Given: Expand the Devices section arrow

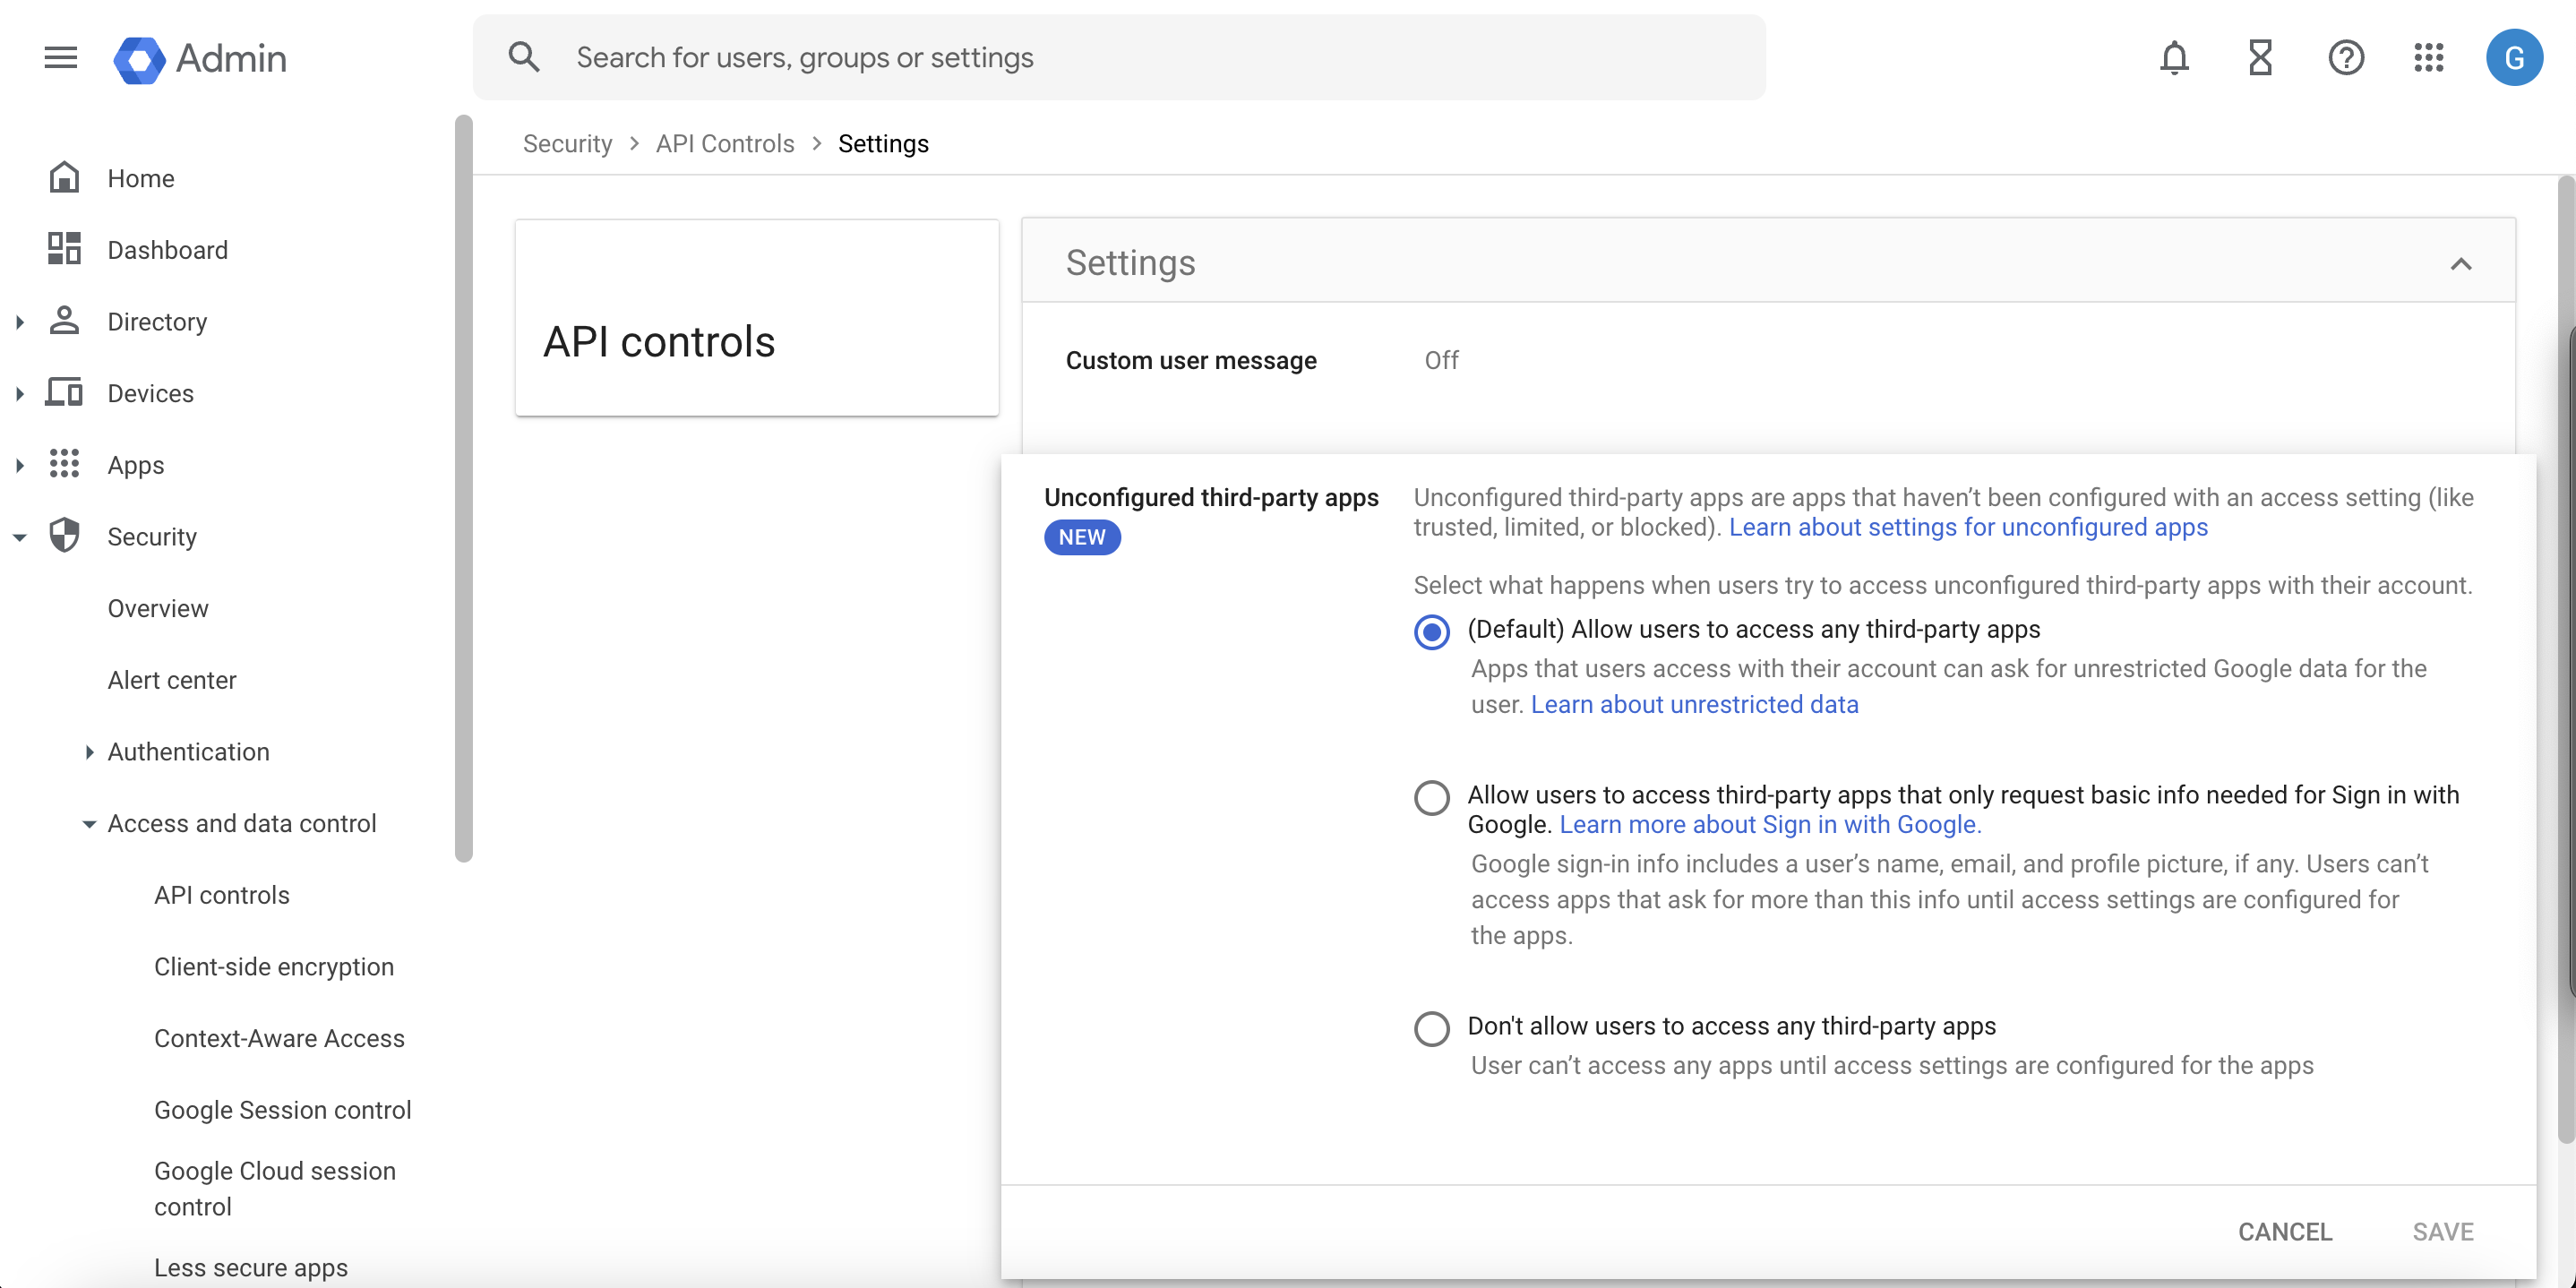Looking at the screenshot, I should click(x=19, y=394).
